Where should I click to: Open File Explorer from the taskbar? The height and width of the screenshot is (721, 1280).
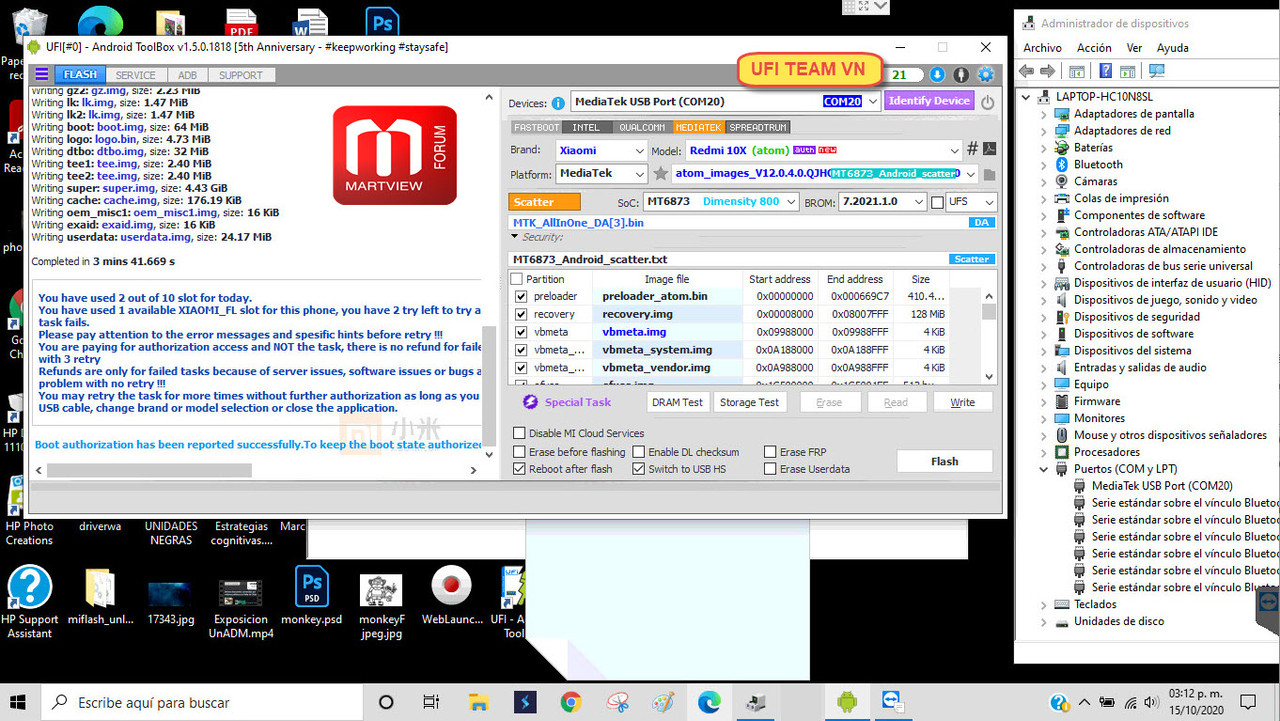pos(479,702)
